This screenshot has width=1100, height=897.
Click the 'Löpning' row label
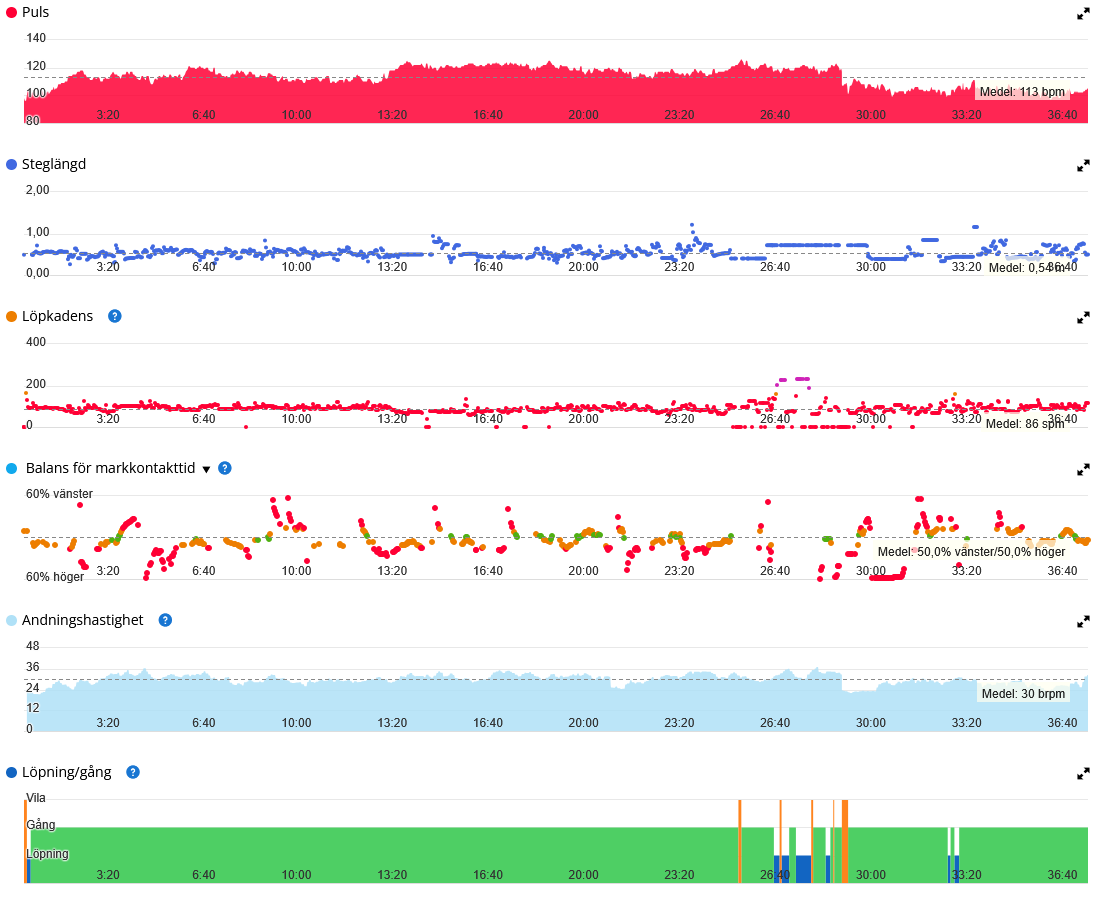click(48, 854)
